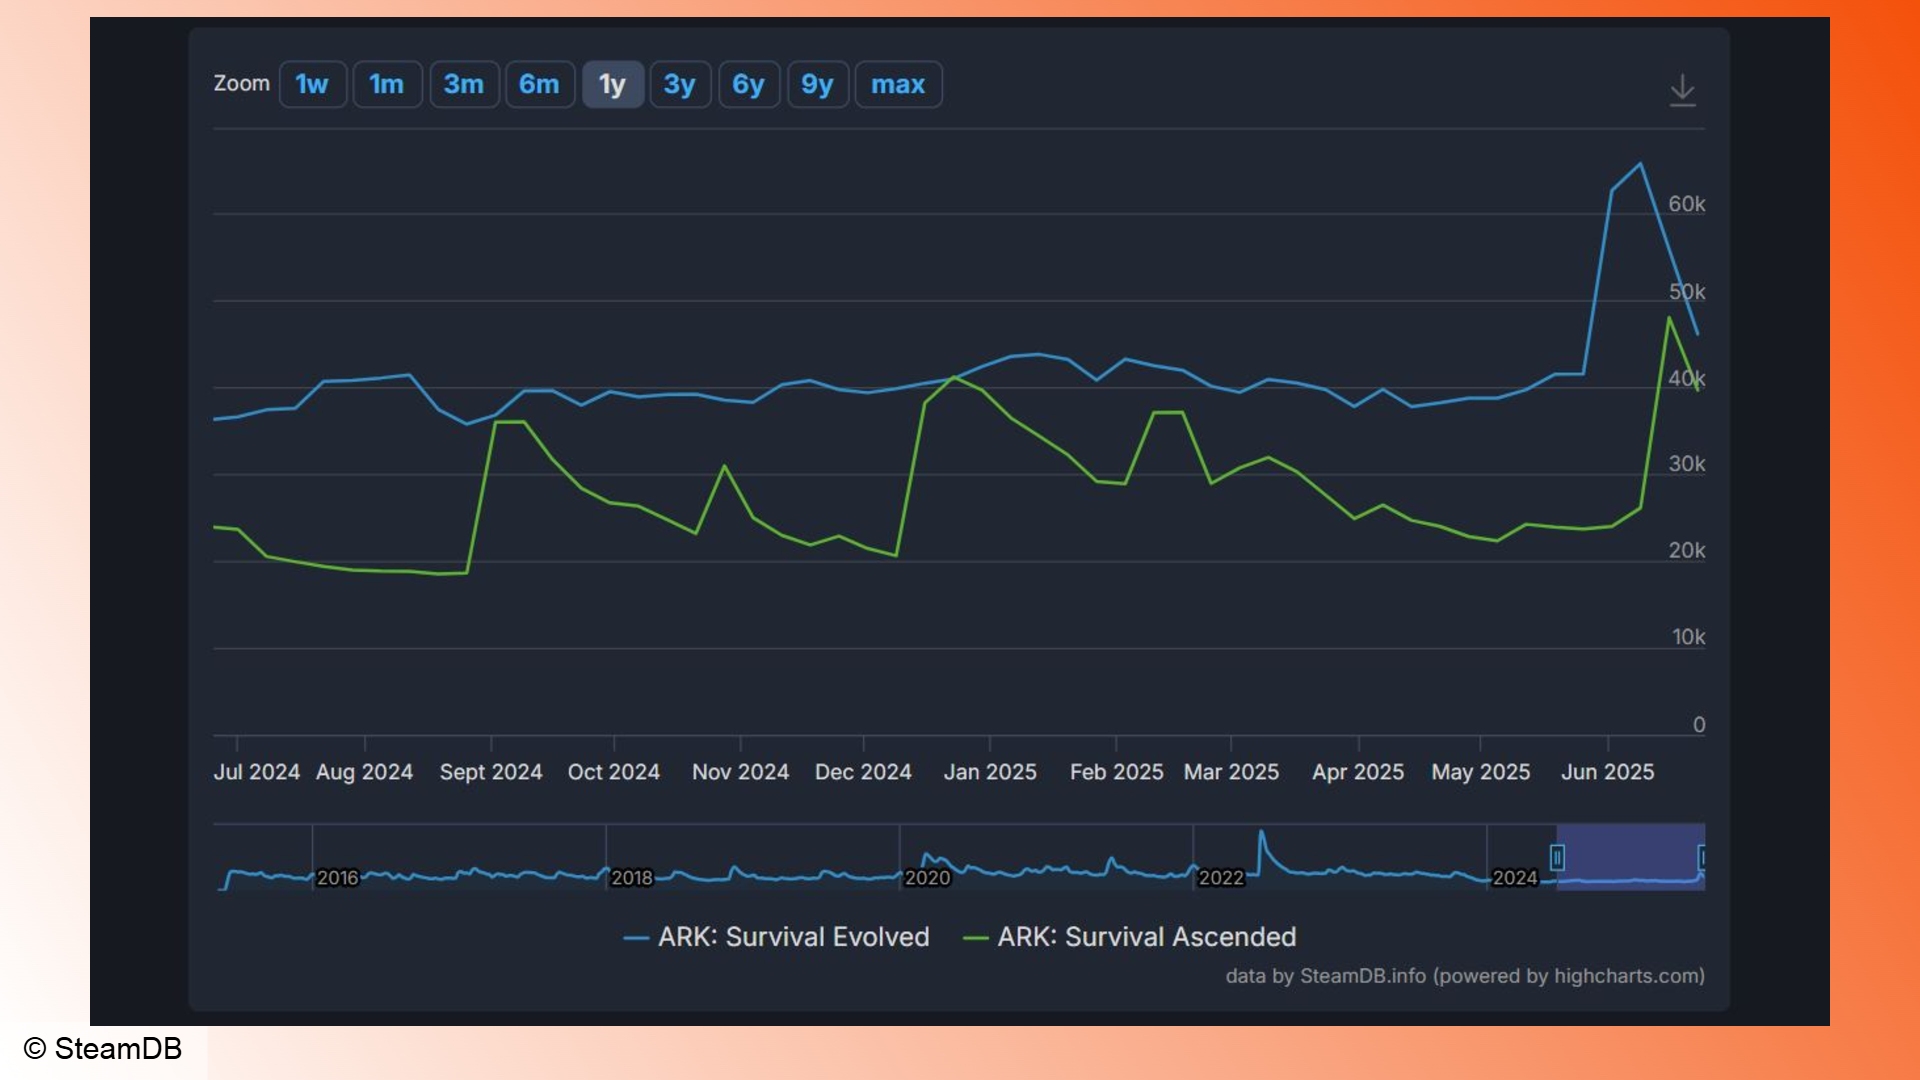1920x1080 pixels.
Task: Click the blue Evolved line peak in June 2025
Action: pos(1640,164)
